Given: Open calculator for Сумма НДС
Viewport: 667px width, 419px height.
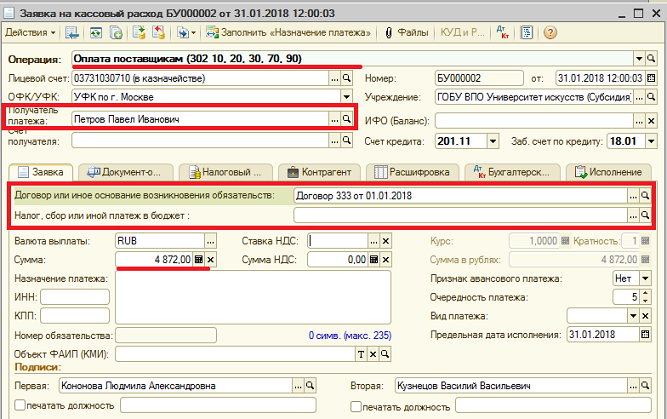Looking at the screenshot, I should pos(373,259).
